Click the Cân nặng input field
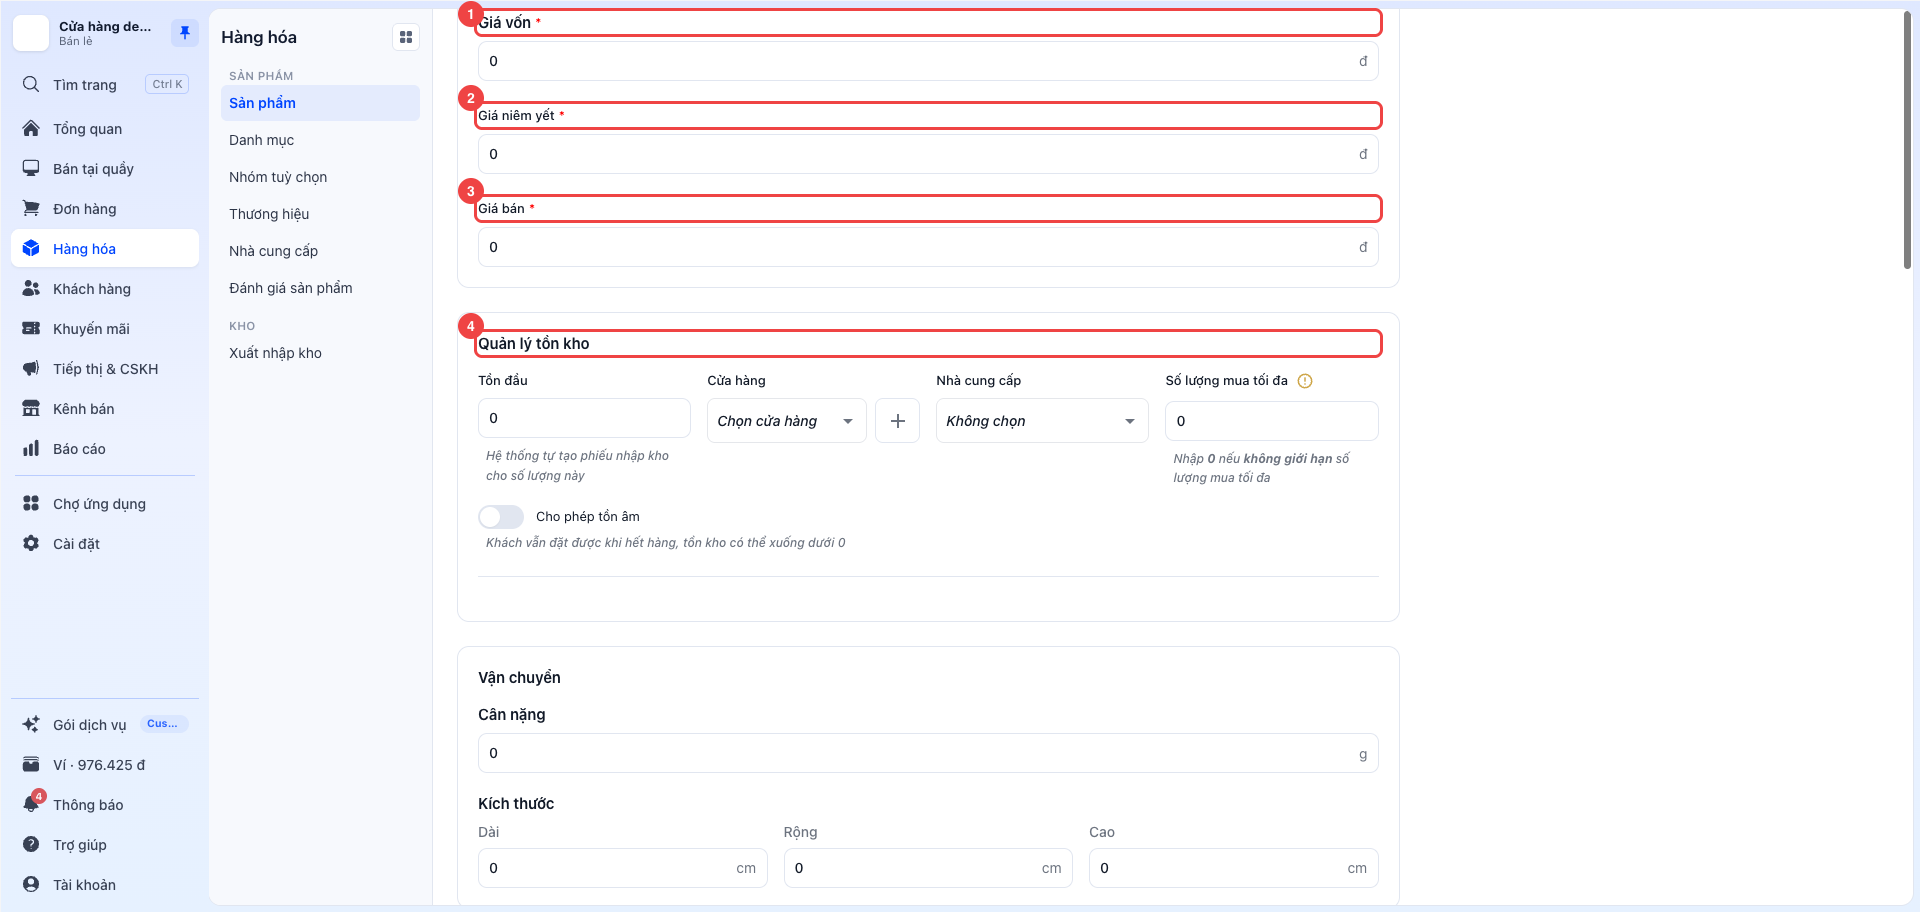 click(928, 753)
